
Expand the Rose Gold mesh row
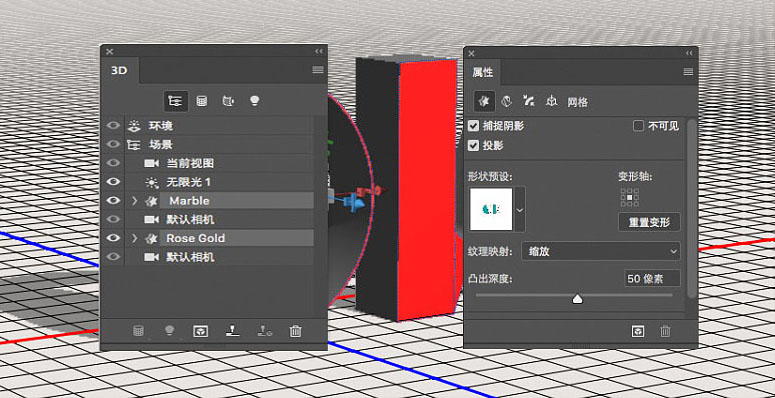pos(134,238)
